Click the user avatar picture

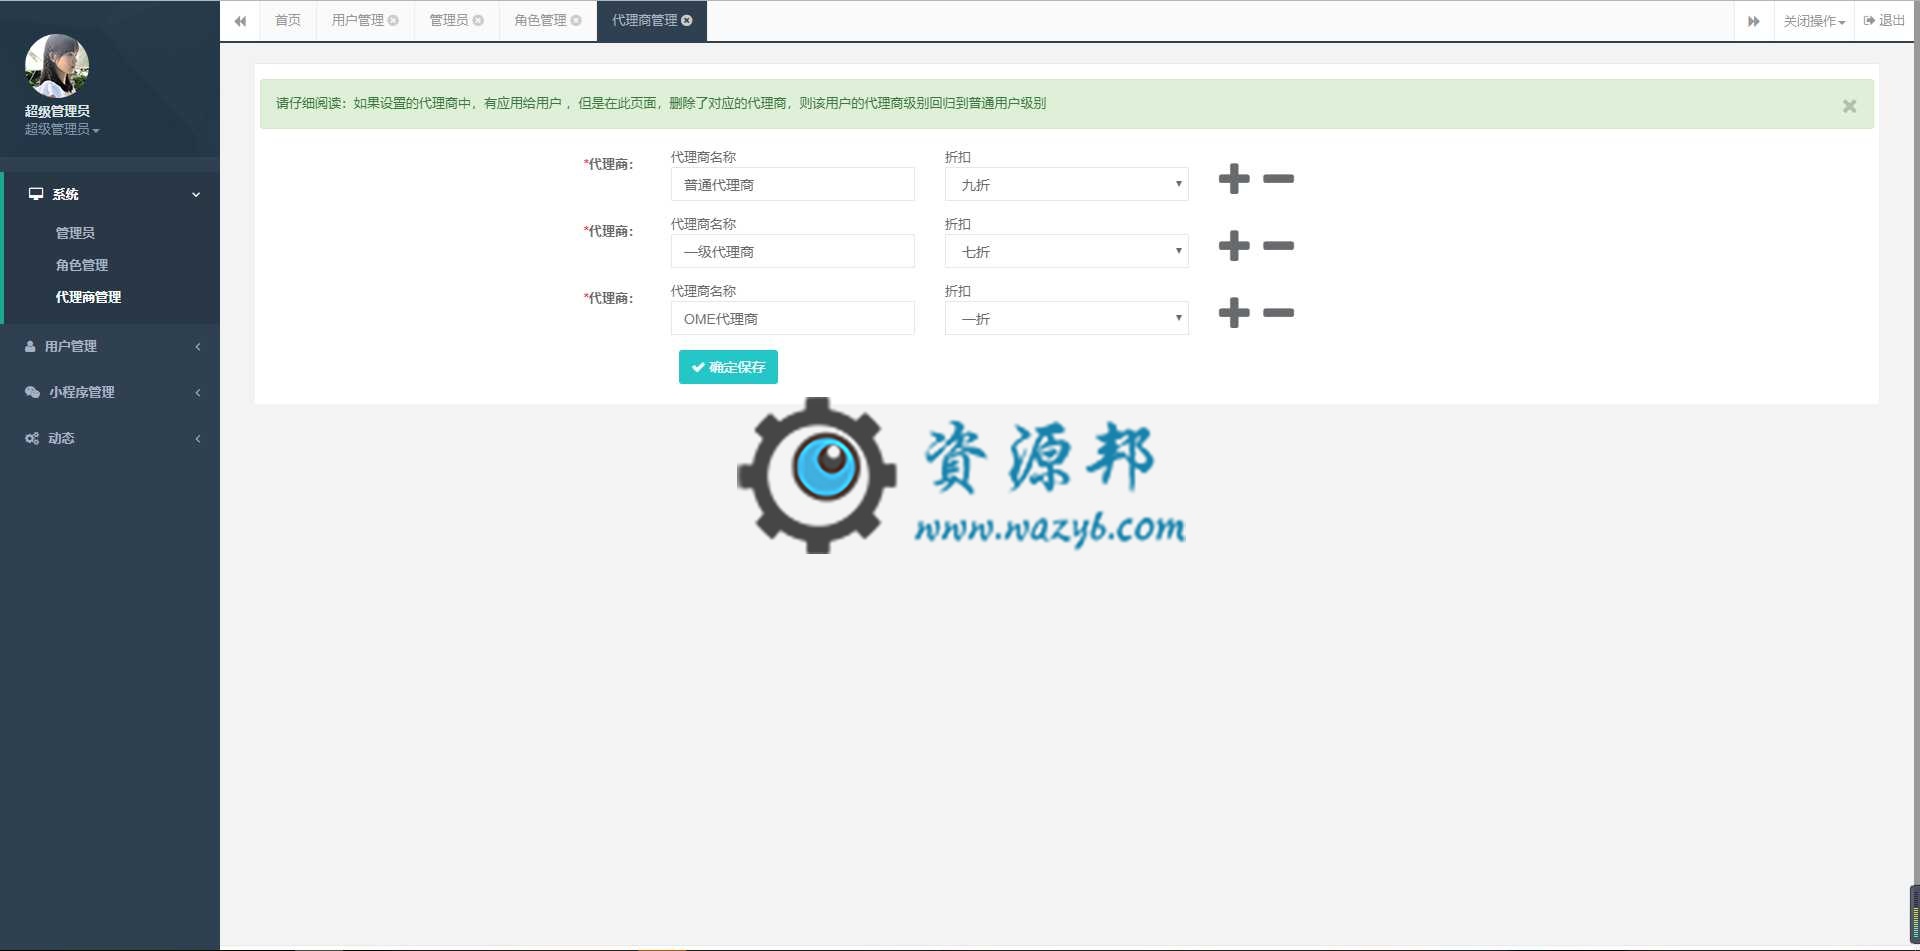tap(57, 66)
